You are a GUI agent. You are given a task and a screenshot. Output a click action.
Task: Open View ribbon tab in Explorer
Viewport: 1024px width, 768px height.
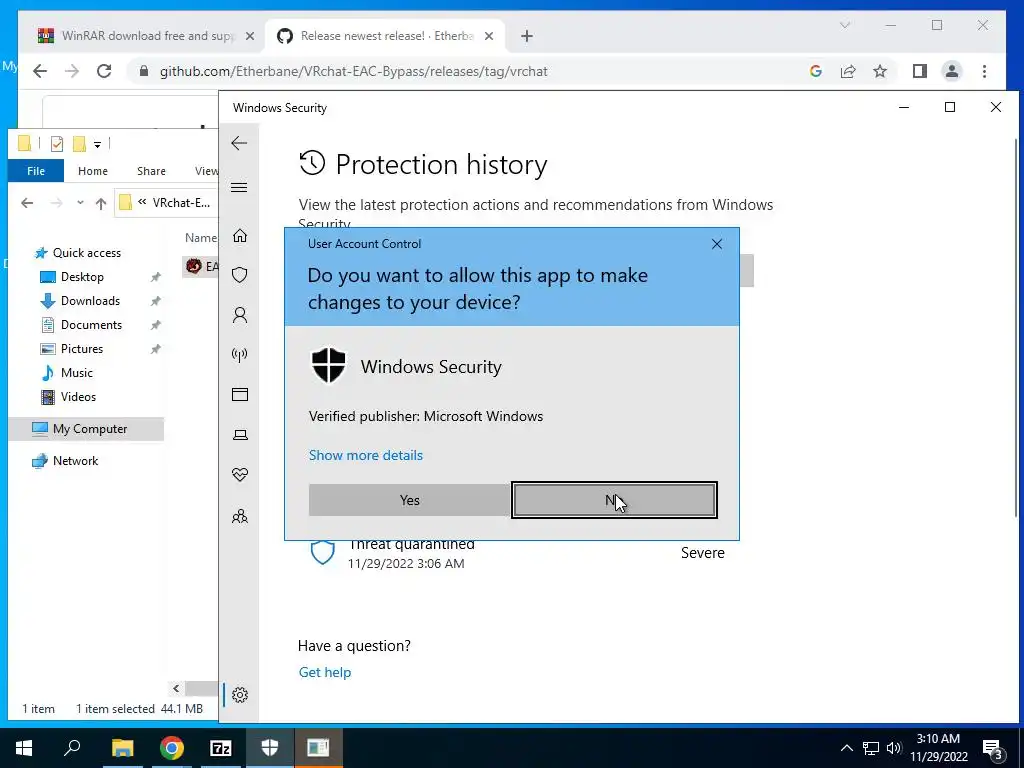pyautogui.click(x=206, y=170)
